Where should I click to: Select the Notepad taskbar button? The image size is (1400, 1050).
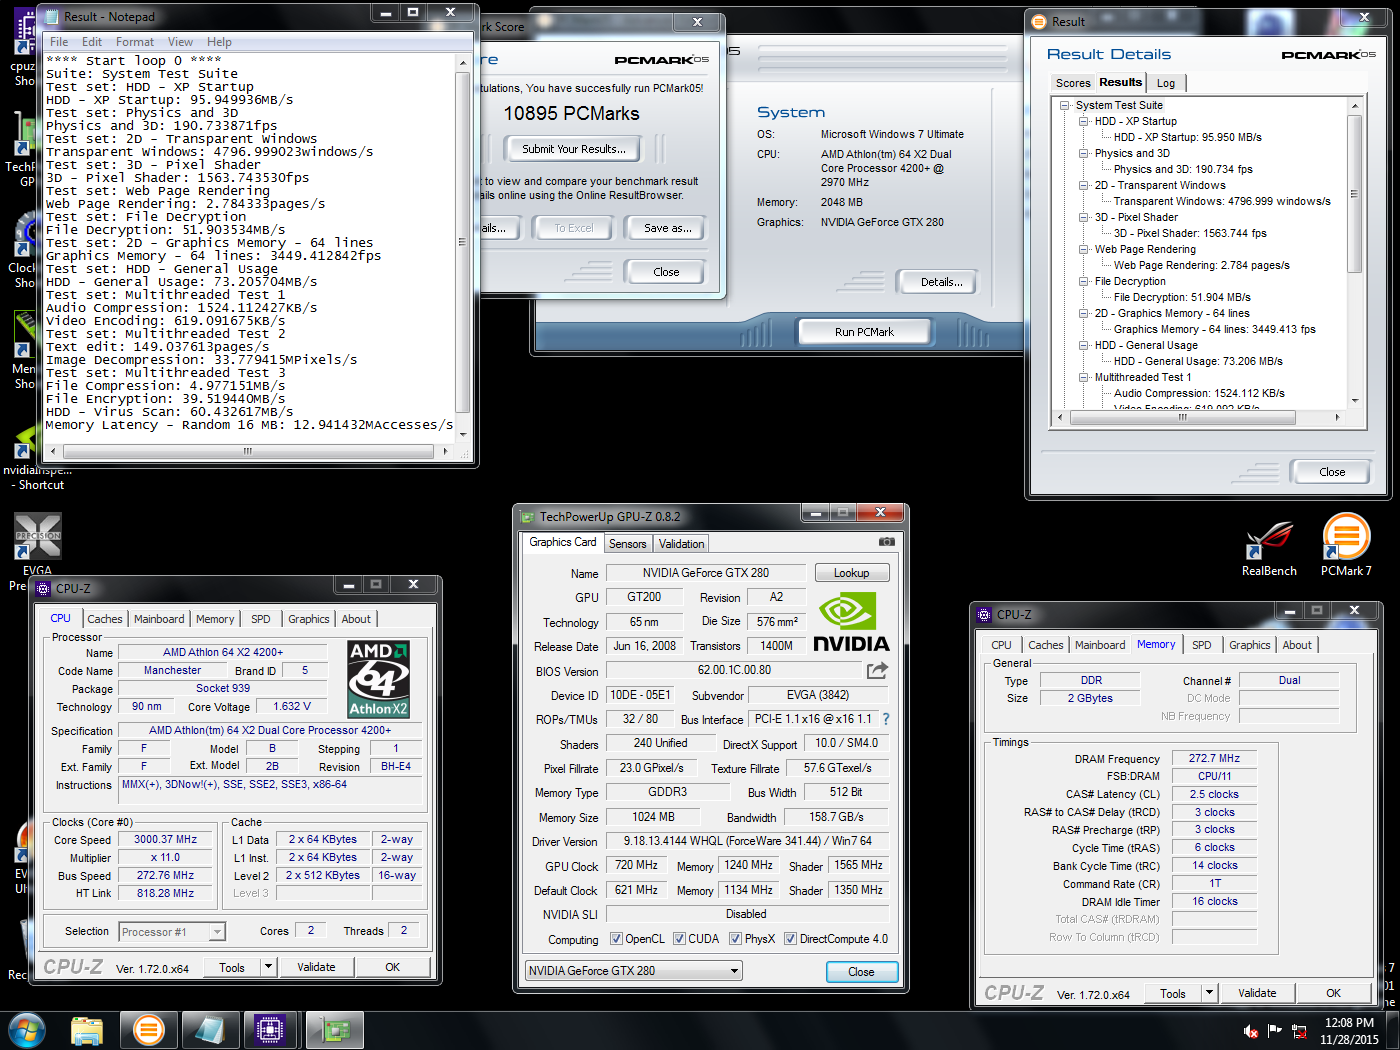click(x=209, y=1030)
